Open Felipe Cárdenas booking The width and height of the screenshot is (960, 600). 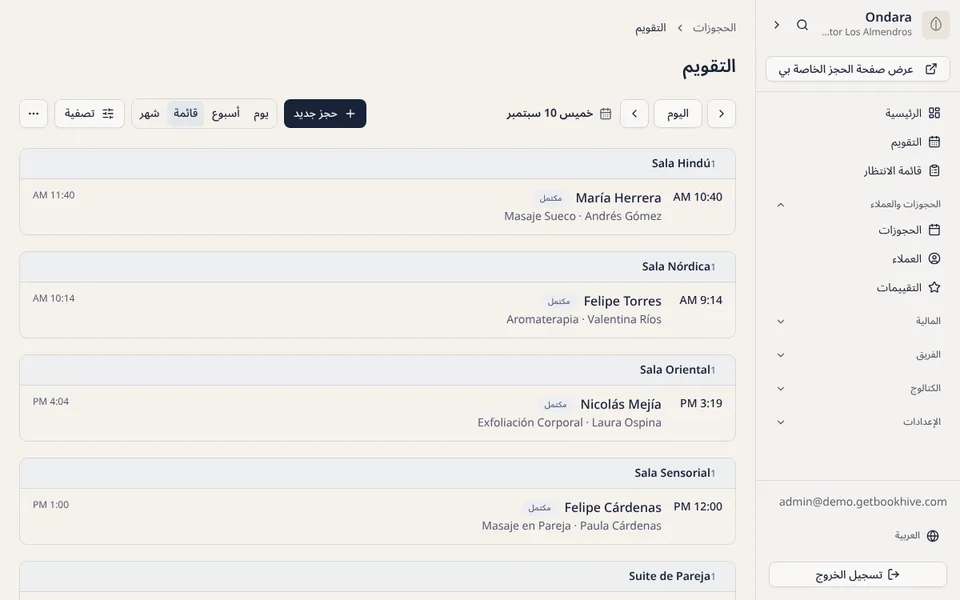tap(377, 516)
